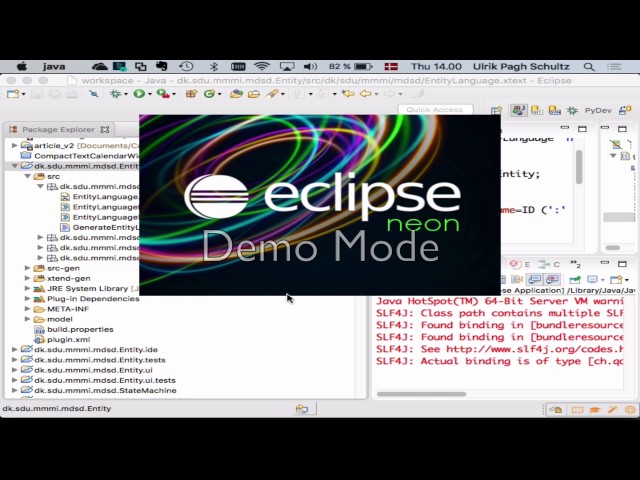640x480 pixels.
Task: Open the Apple menu
Action: tap(22, 67)
